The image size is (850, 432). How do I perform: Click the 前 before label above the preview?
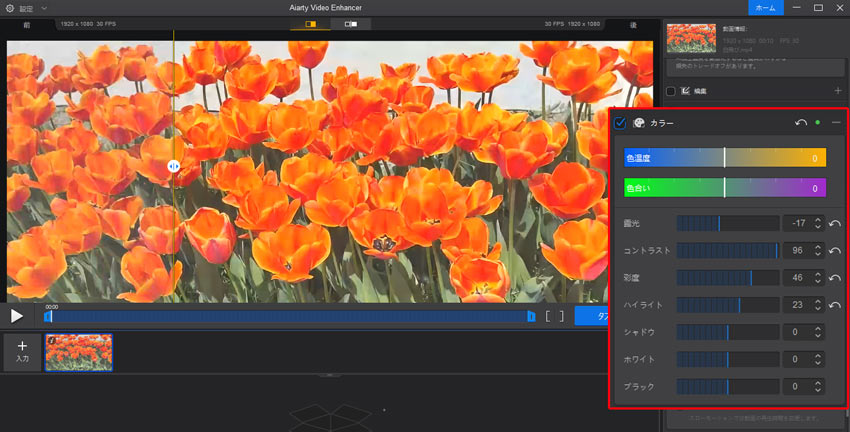27,25
